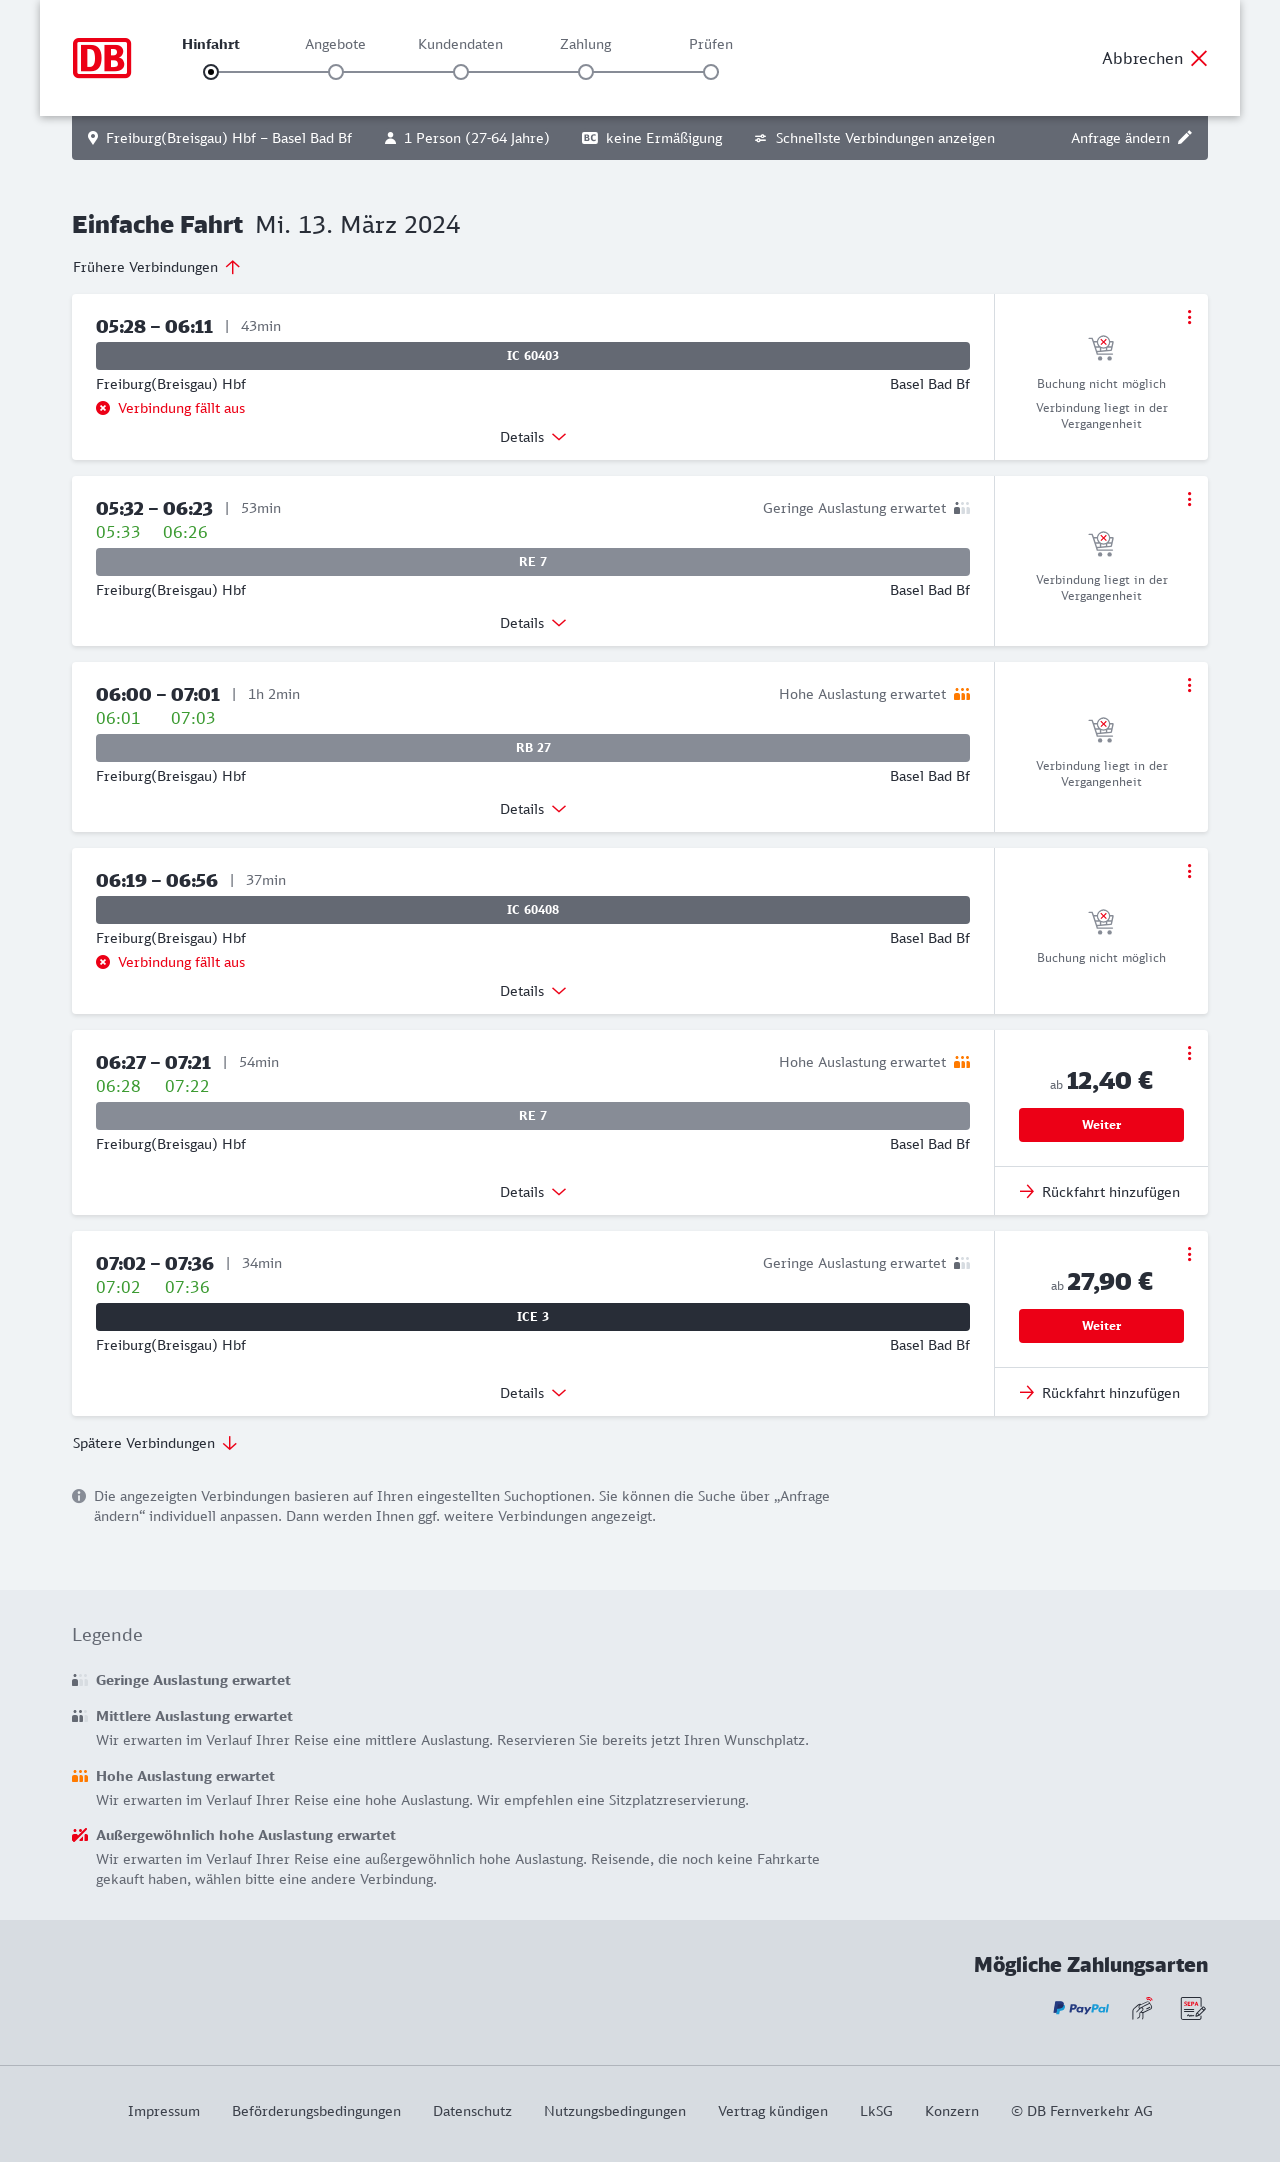
Task: Click the PayPal payment icon
Action: (x=1081, y=2008)
